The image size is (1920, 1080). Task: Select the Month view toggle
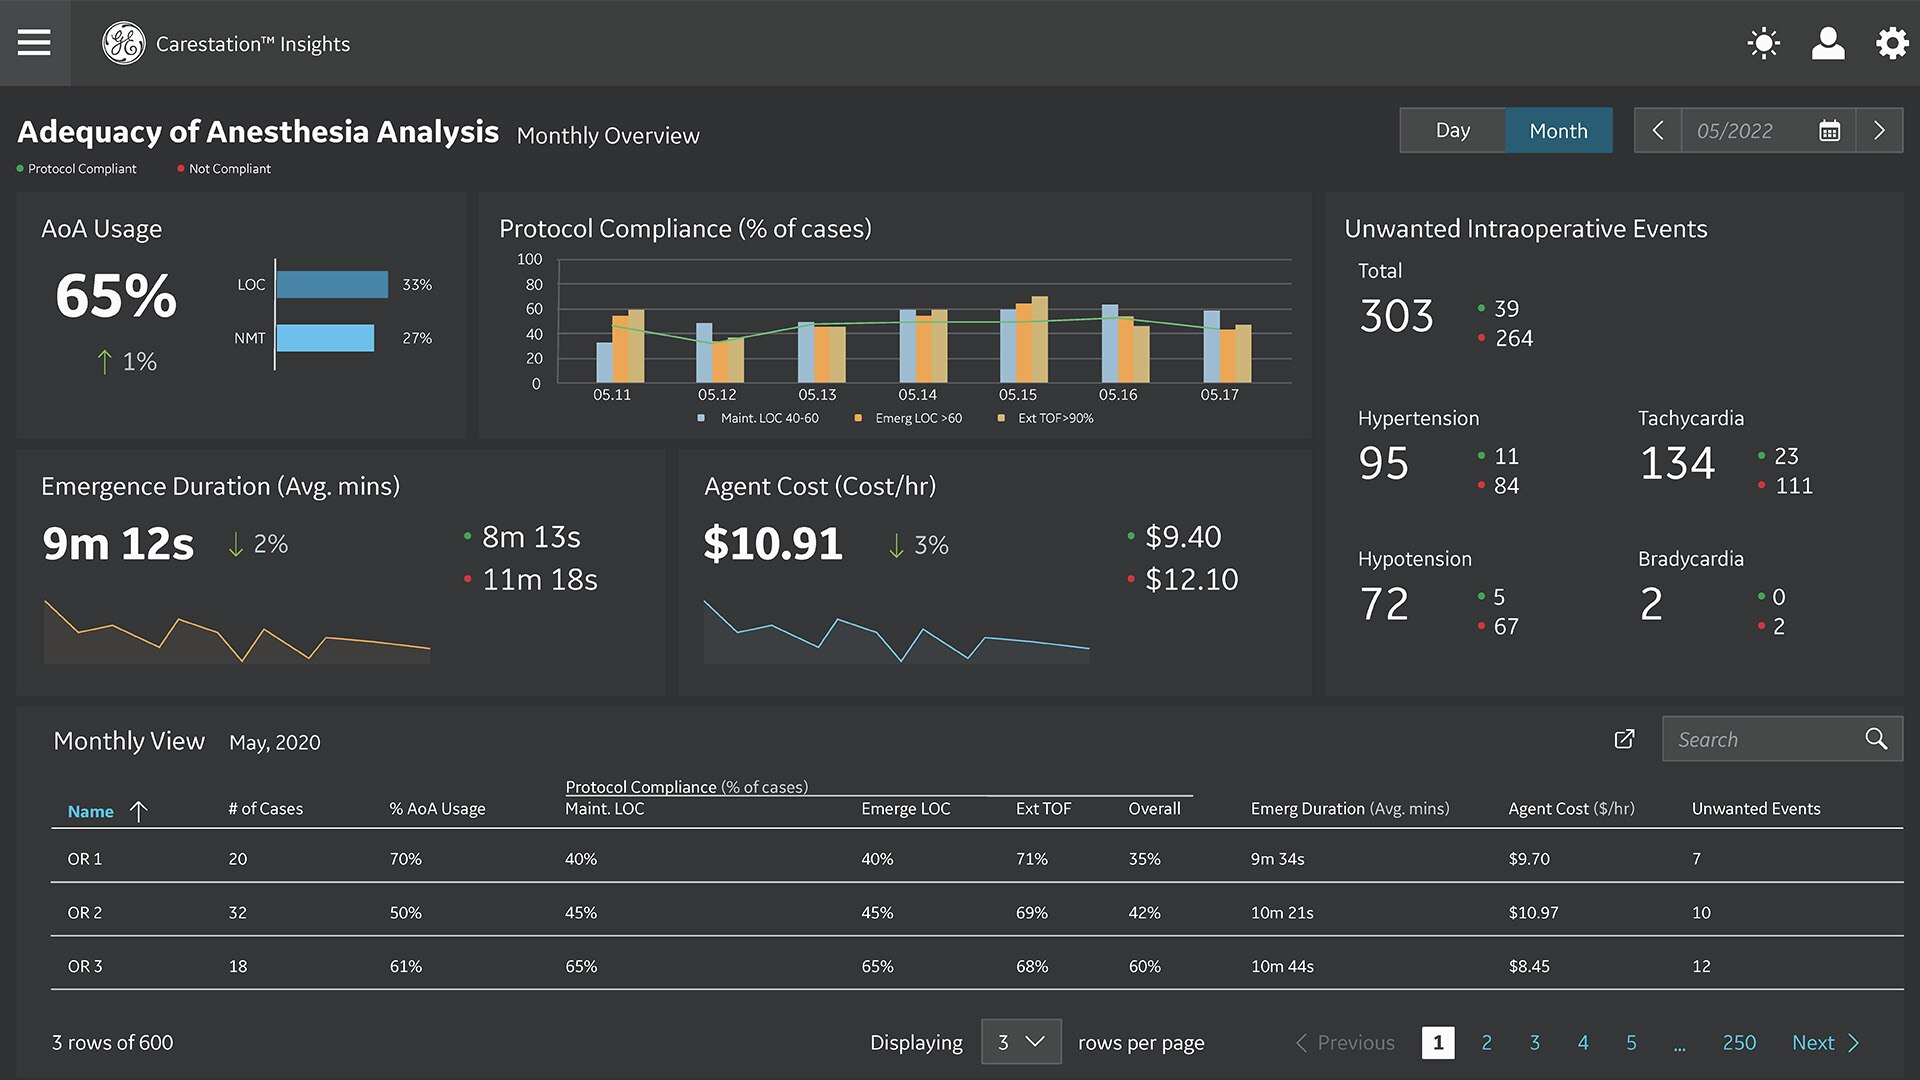click(x=1558, y=131)
